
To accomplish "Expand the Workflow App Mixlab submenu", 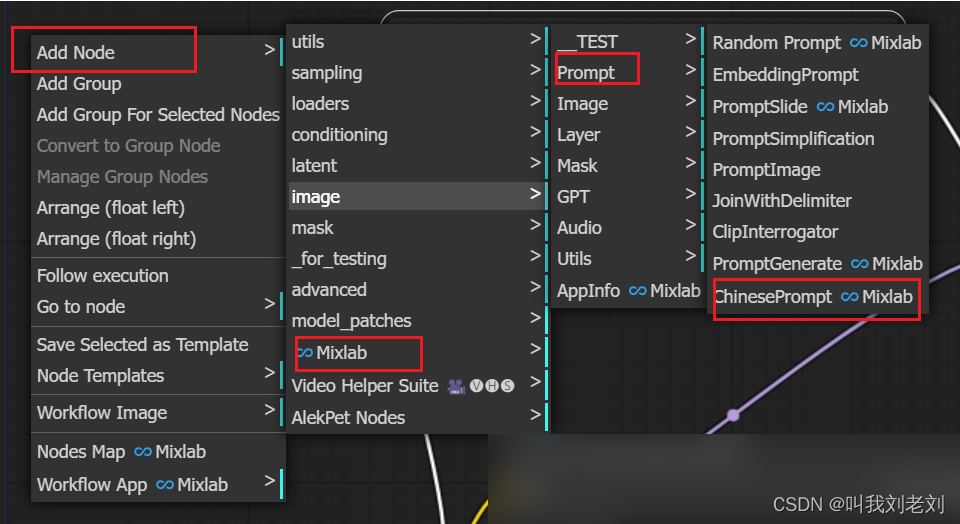I will (x=158, y=484).
